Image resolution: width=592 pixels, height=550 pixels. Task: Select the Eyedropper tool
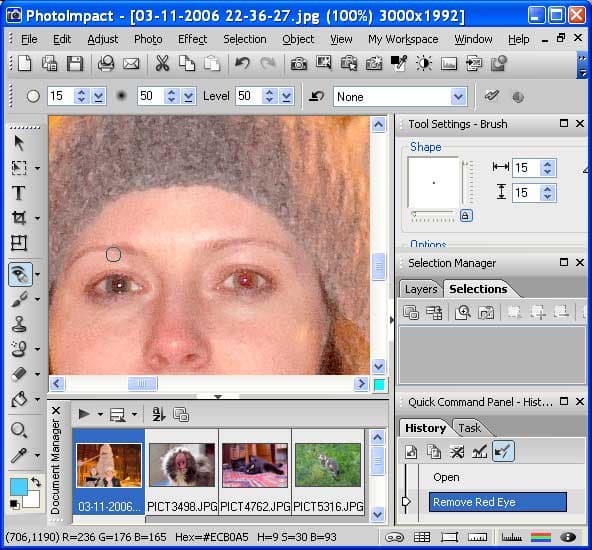click(x=18, y=455)
